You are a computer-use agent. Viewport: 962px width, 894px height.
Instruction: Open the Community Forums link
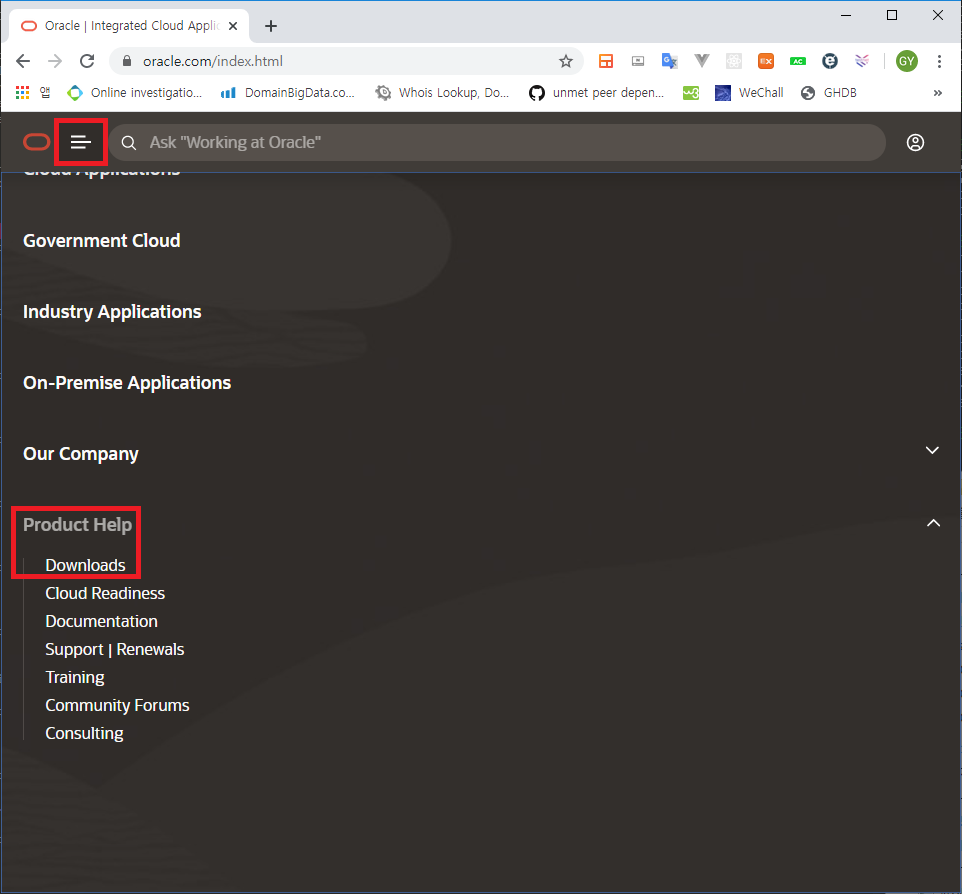pyautogui.click(x=117, y=706)
